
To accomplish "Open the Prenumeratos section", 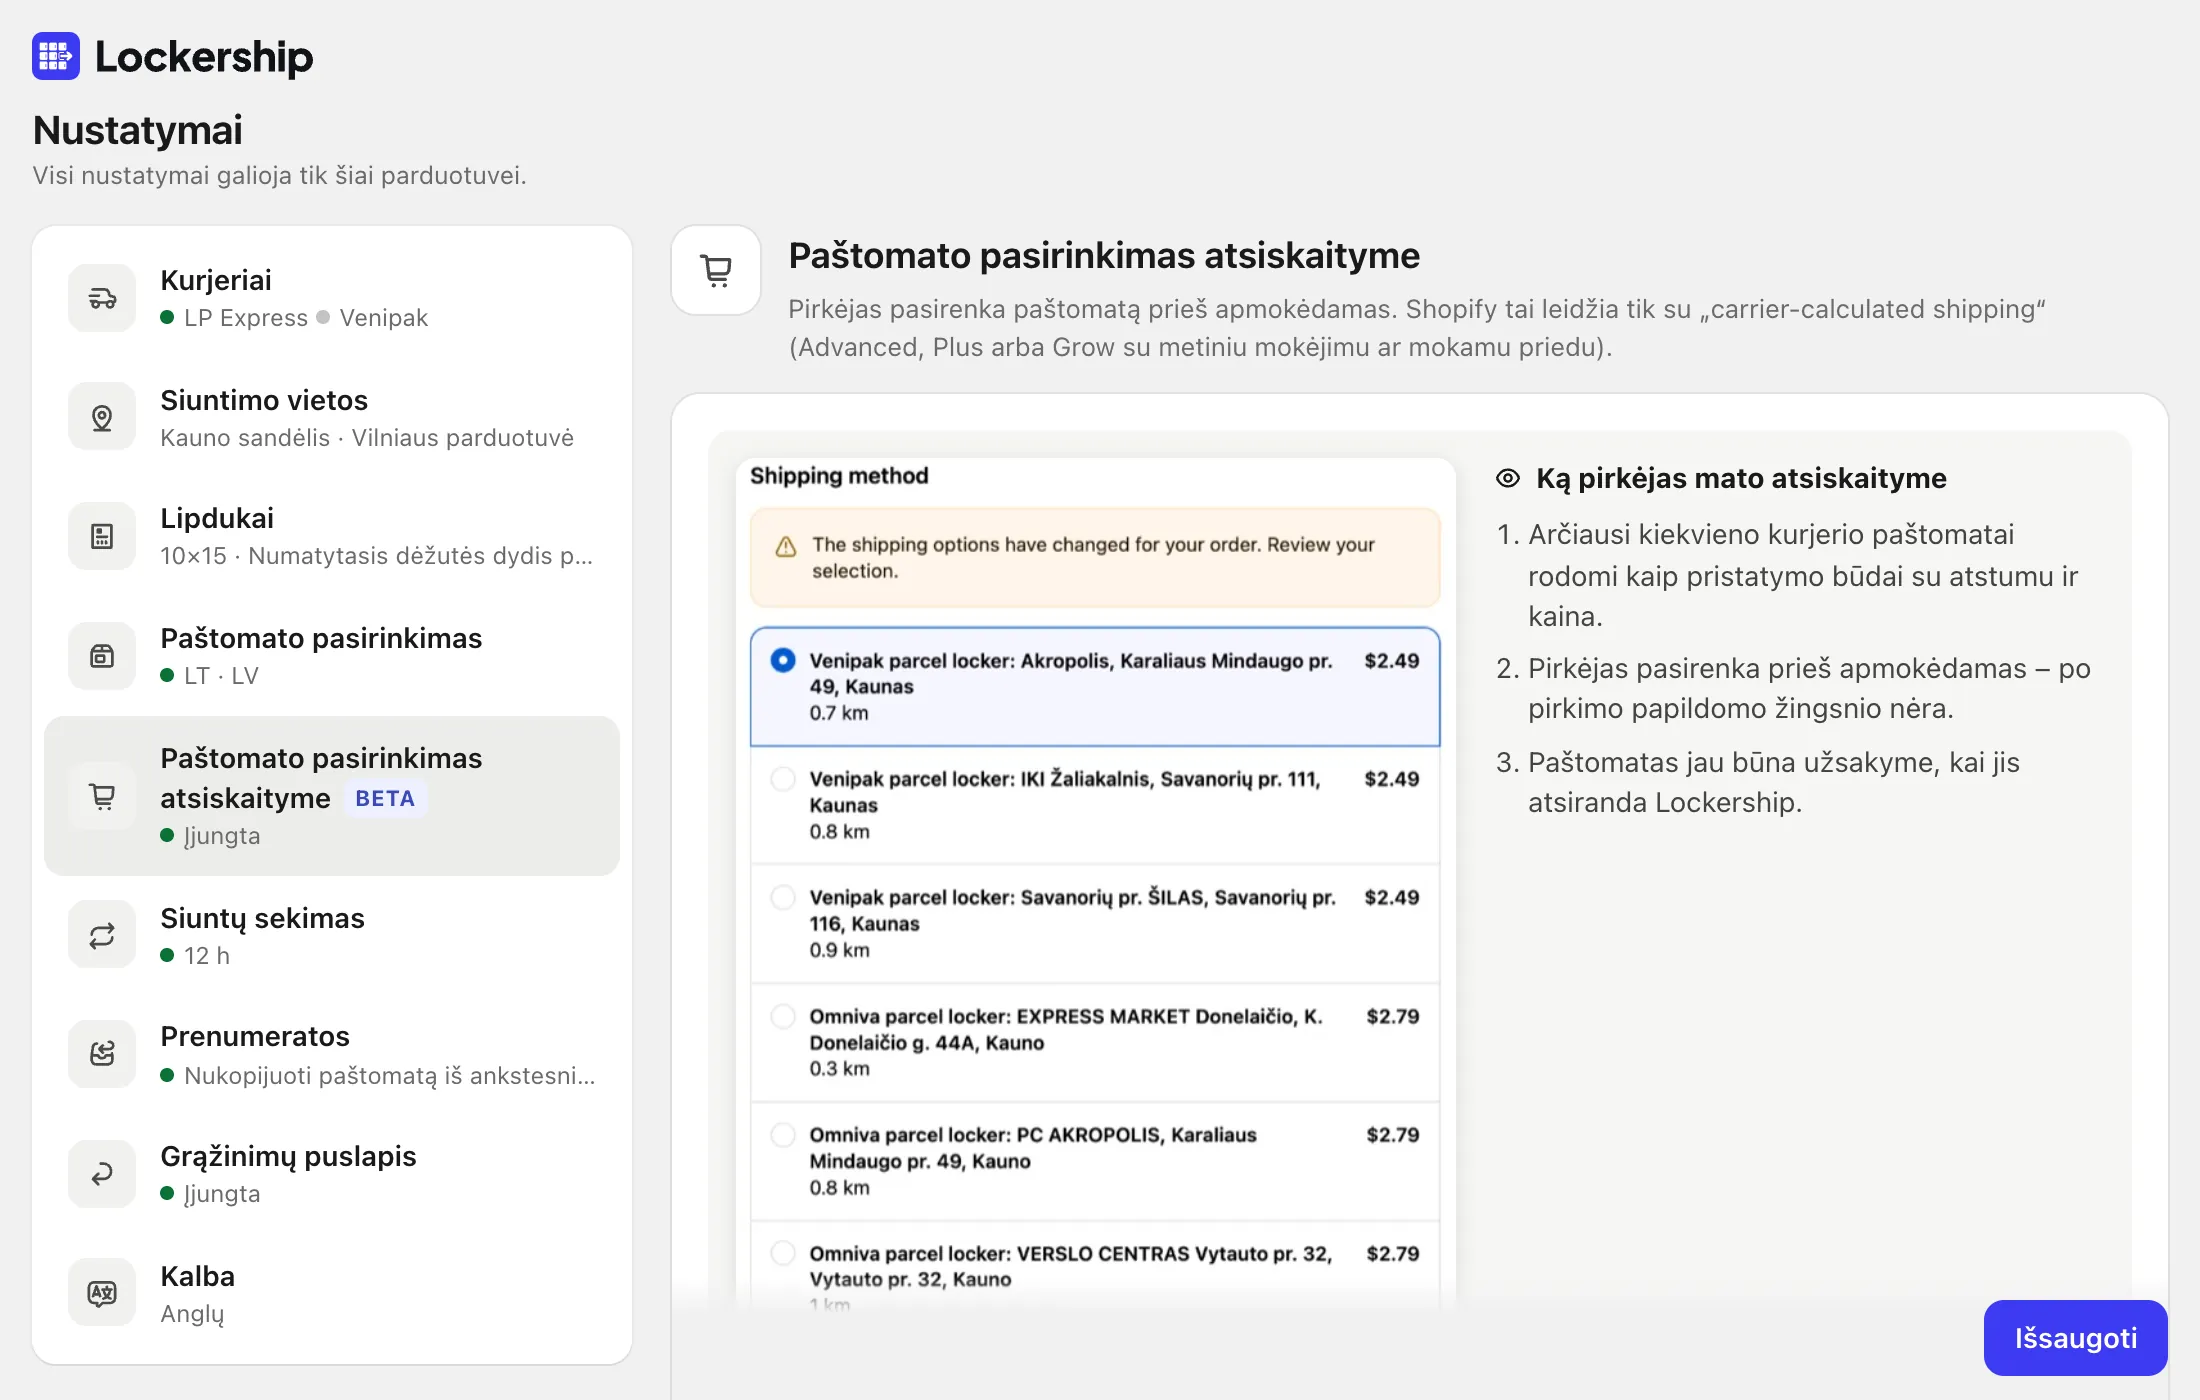I will click(332, 1054).
